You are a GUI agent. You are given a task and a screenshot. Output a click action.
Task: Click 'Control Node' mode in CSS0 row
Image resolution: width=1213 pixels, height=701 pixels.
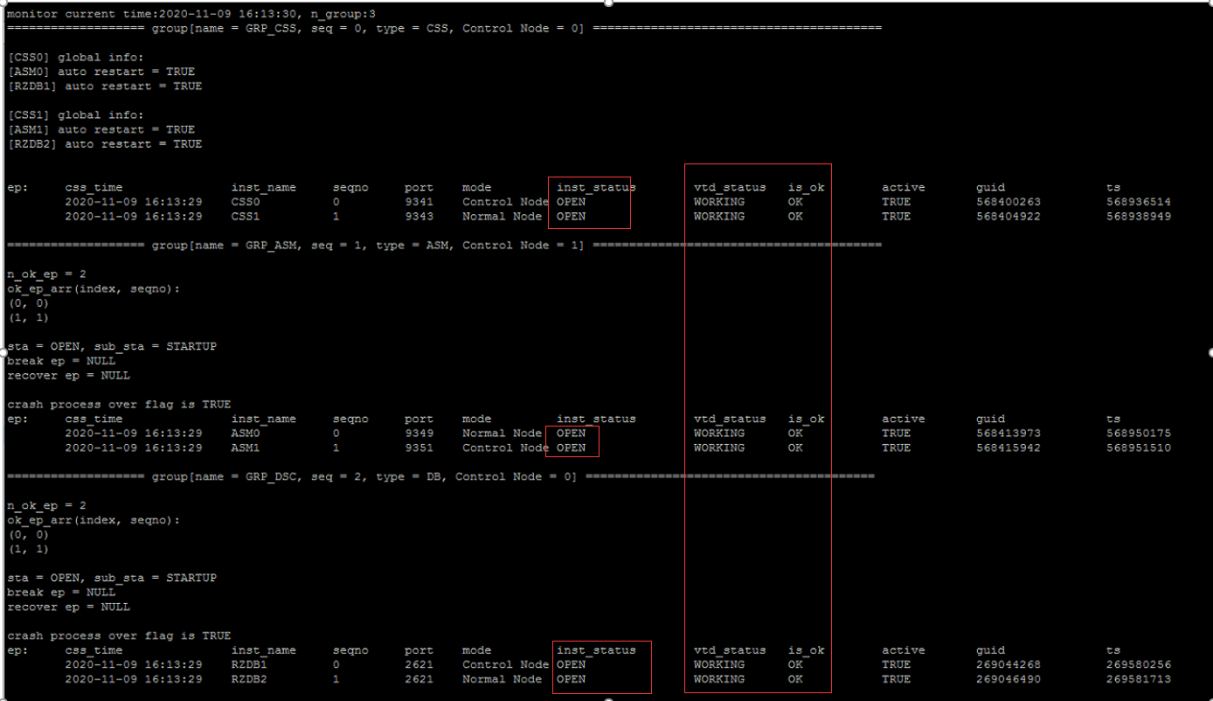[505, 202]
